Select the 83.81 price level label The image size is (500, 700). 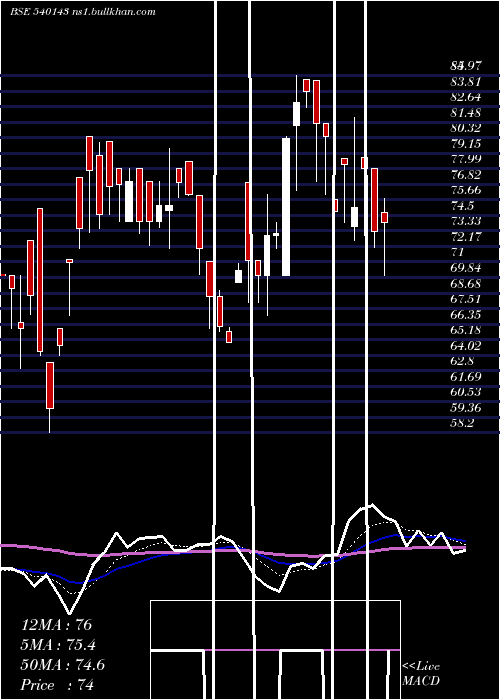tap(465, 82)
